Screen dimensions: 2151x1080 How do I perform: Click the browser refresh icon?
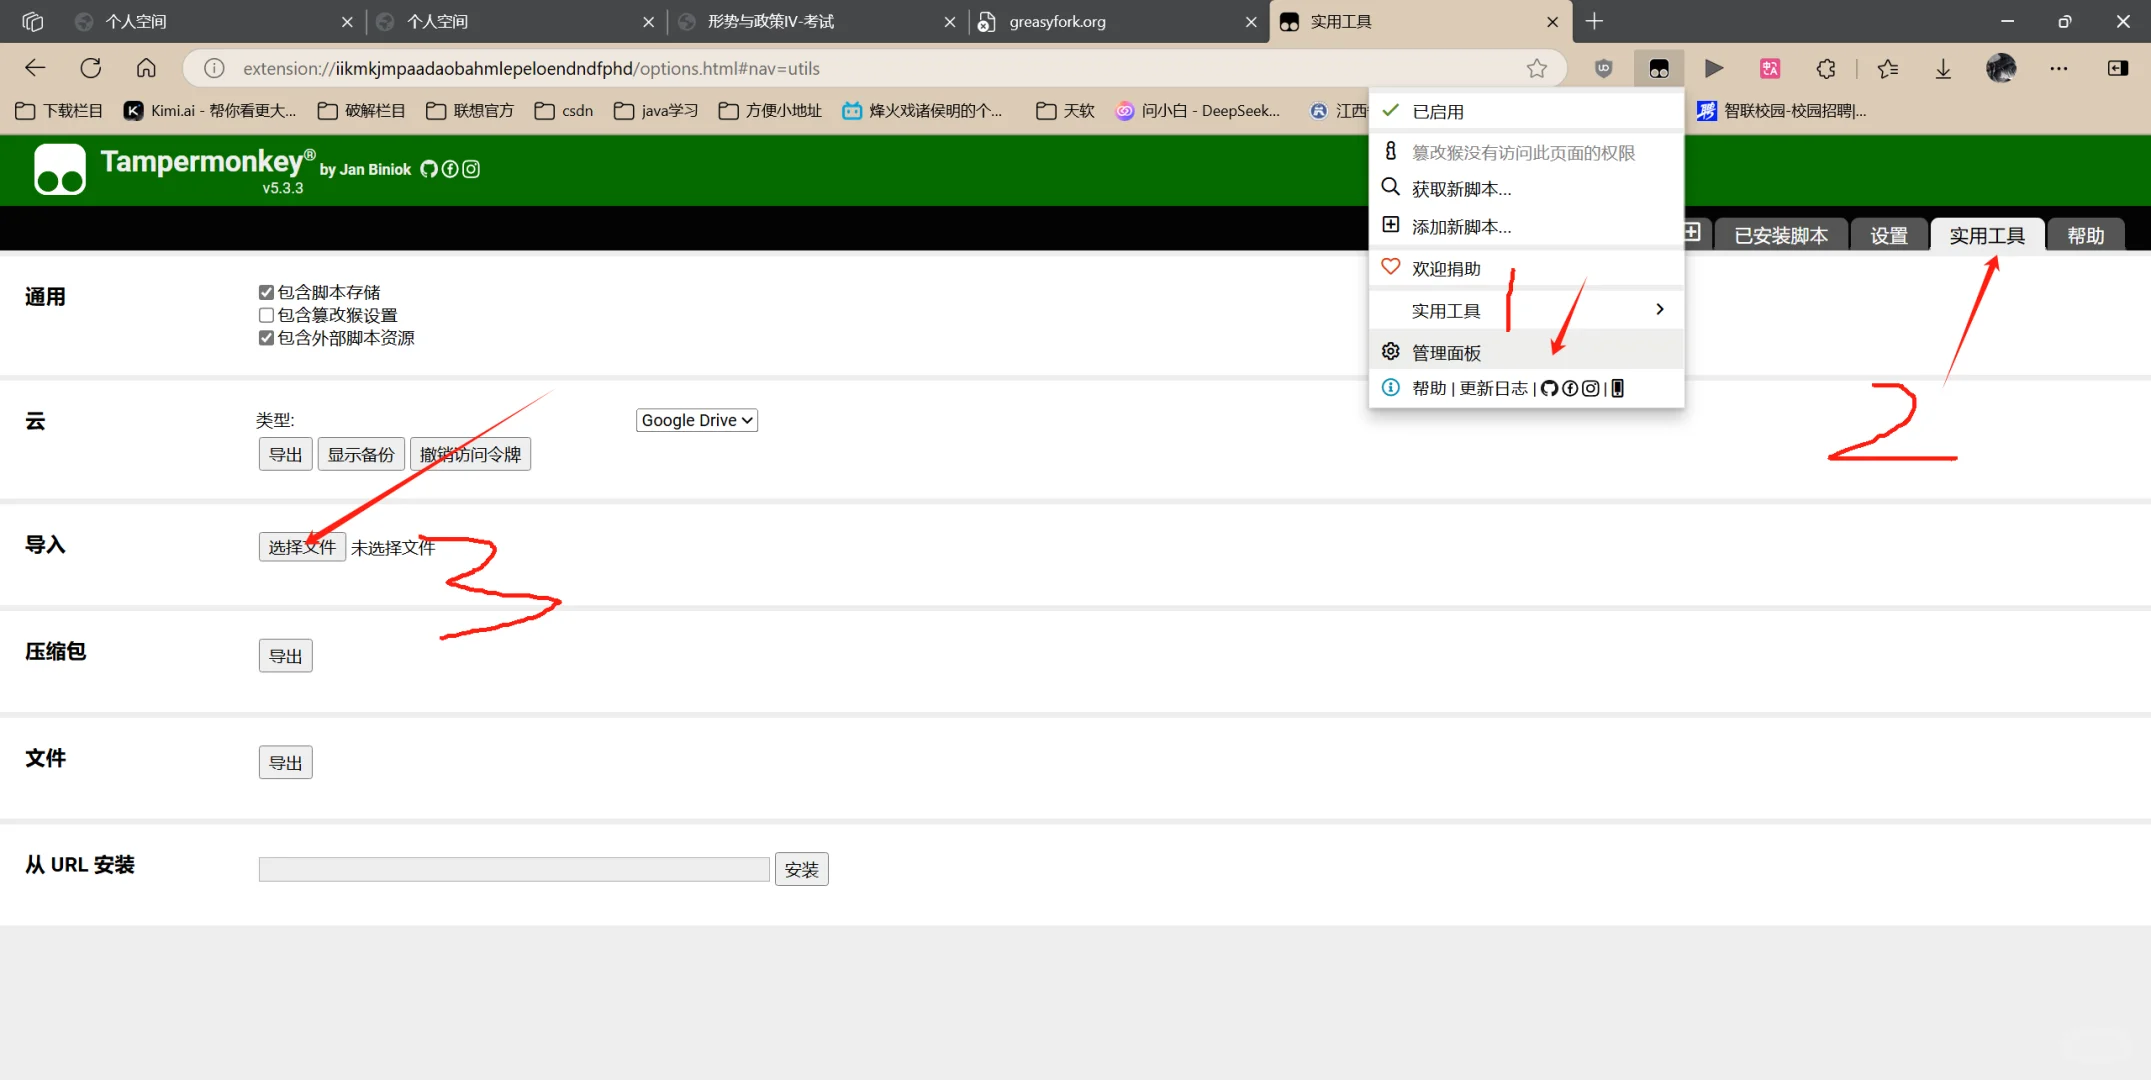pyautogui.click(x=91, y=68)
